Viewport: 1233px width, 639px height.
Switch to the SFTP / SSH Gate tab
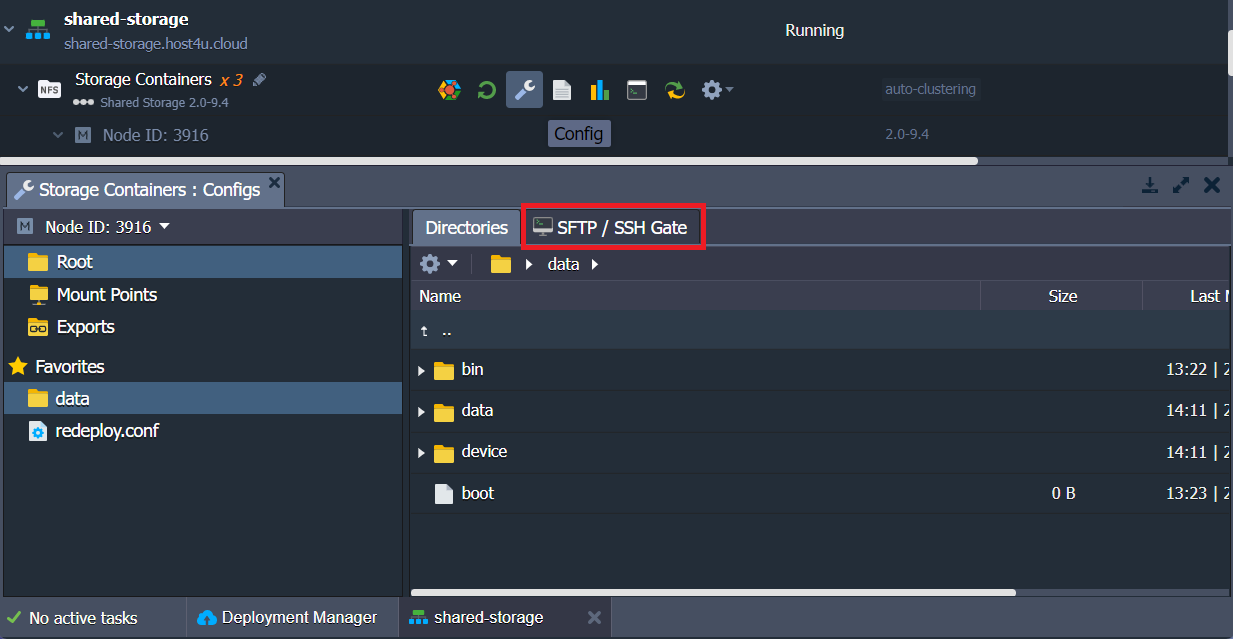pyautogui.click(x=613, y=226)
